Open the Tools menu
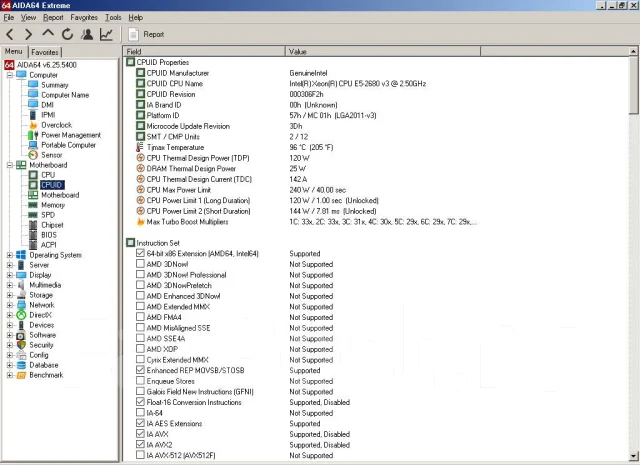Image resolution: width=640 pixels, height=465 pixels. [113, 18]
